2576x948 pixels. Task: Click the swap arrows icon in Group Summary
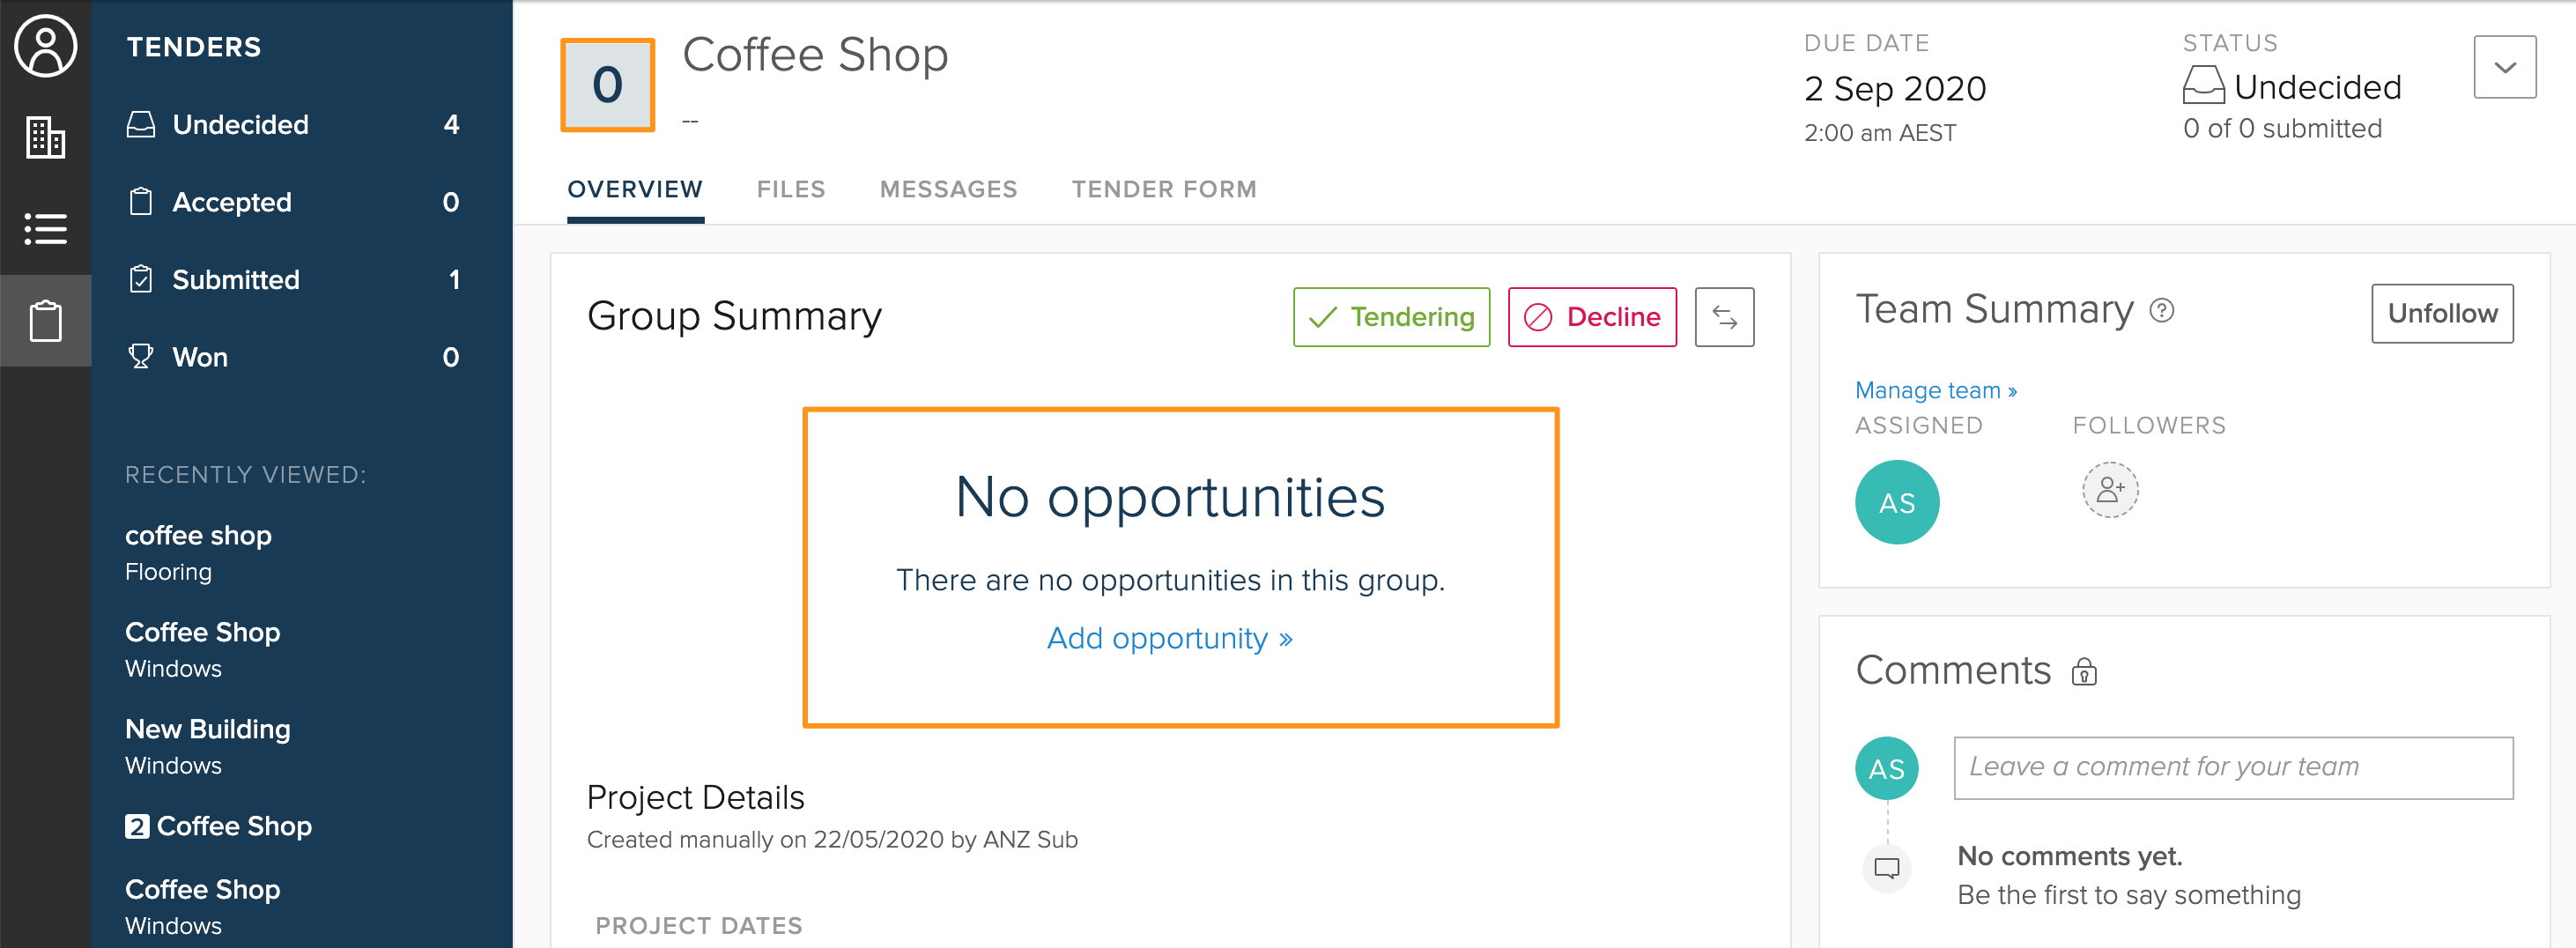1724,317
